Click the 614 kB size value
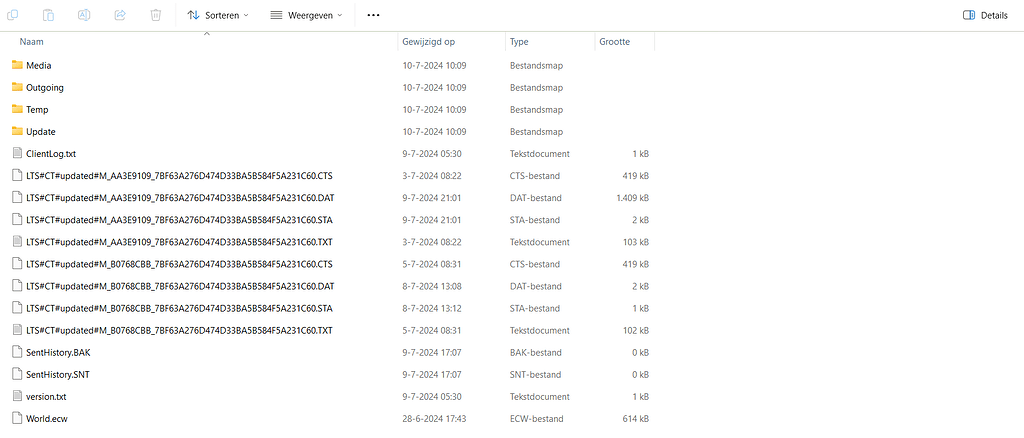This screenshot has width=1024, height=438. pyautogui.click(x=636, y=418)
